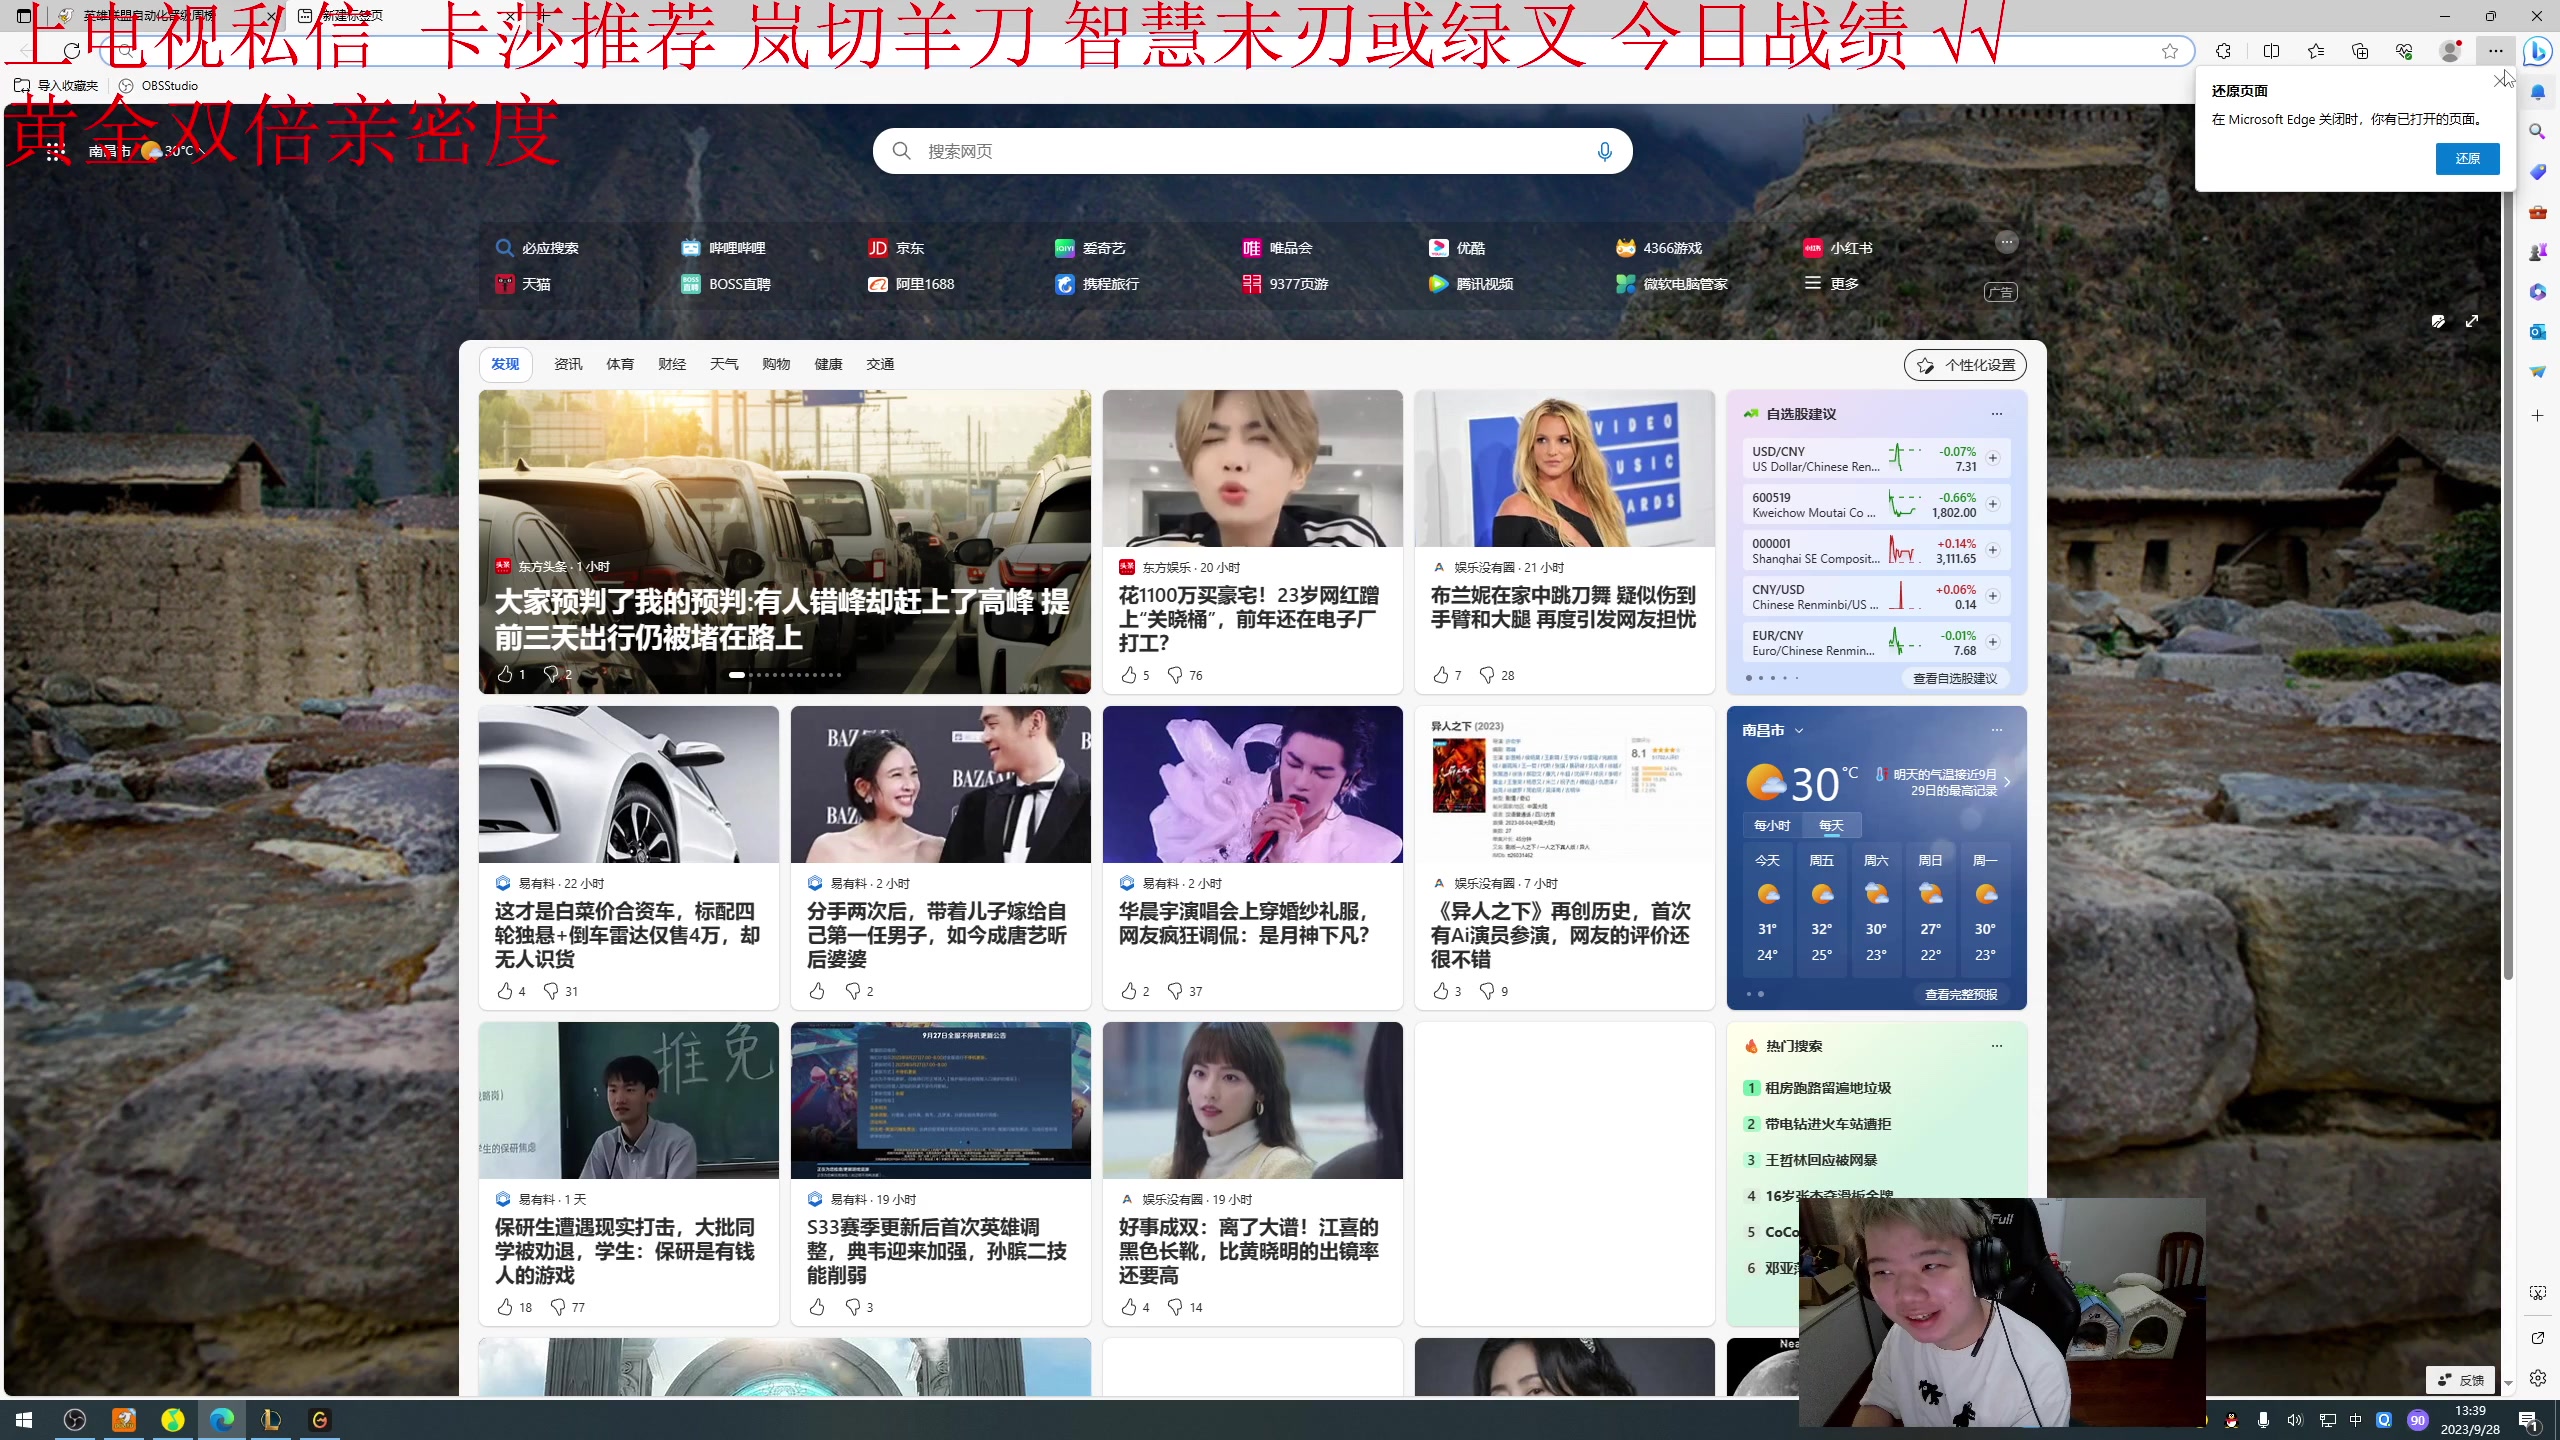This screenshot has height=1440, width=2560.
Task: Open the stock card options menu
Action: coord(1996,413)
